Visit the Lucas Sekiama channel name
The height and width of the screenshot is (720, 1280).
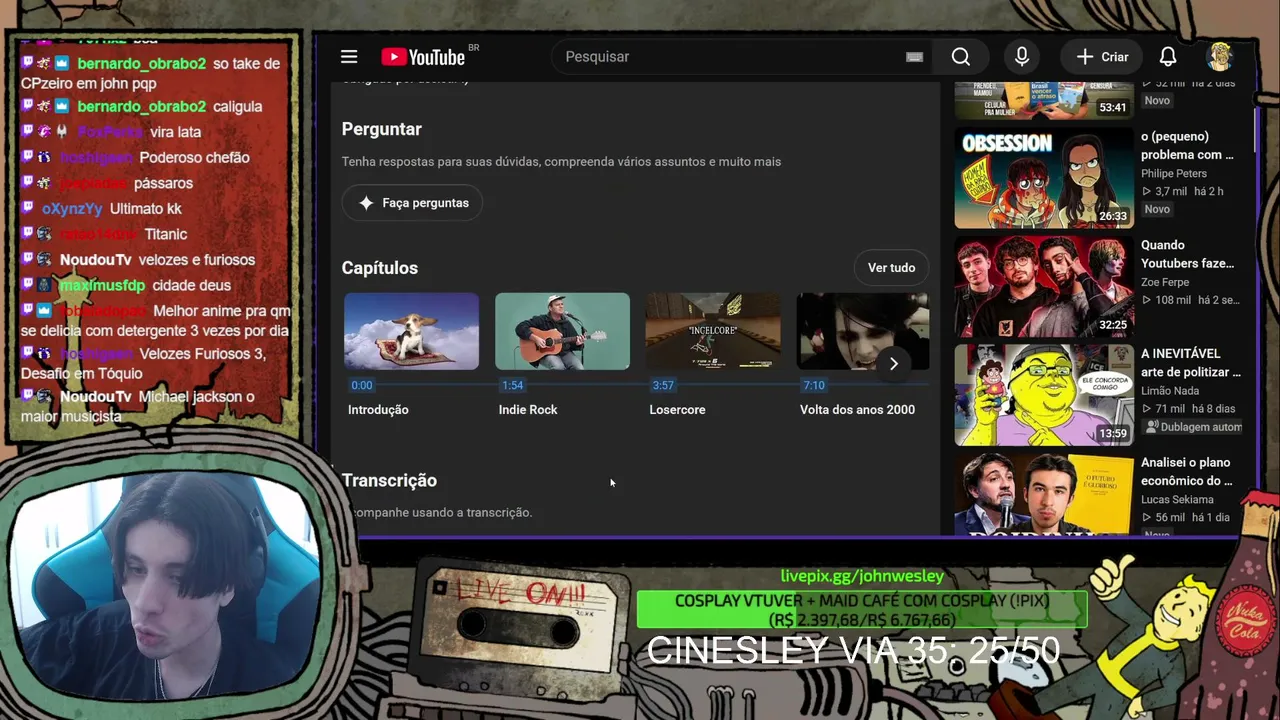[x=1177, y=500]
